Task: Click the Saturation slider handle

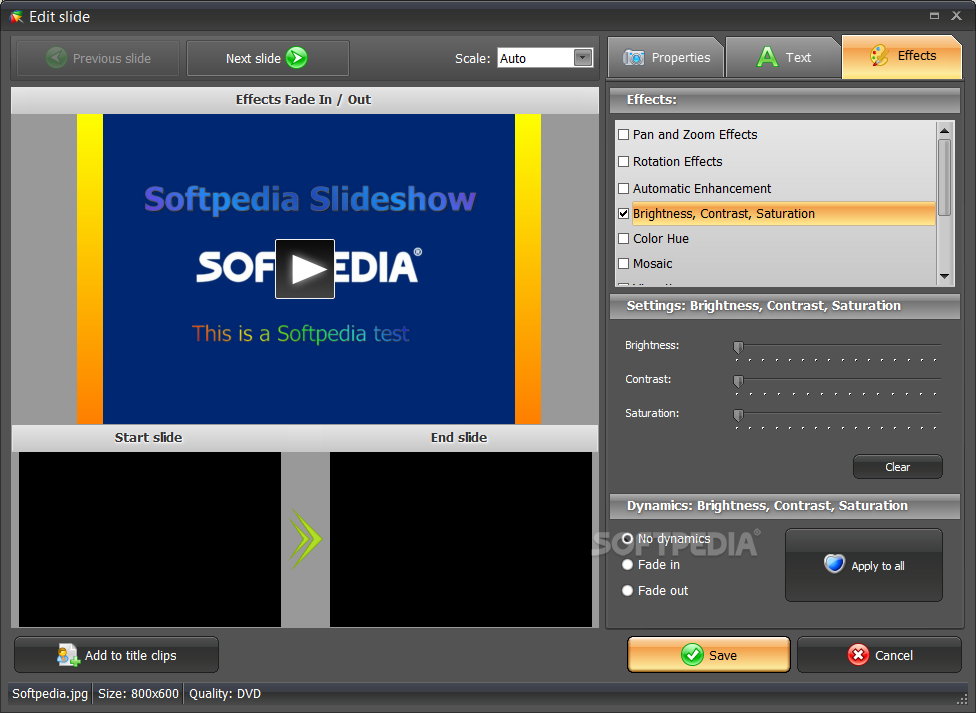Action: pos(738,415)
